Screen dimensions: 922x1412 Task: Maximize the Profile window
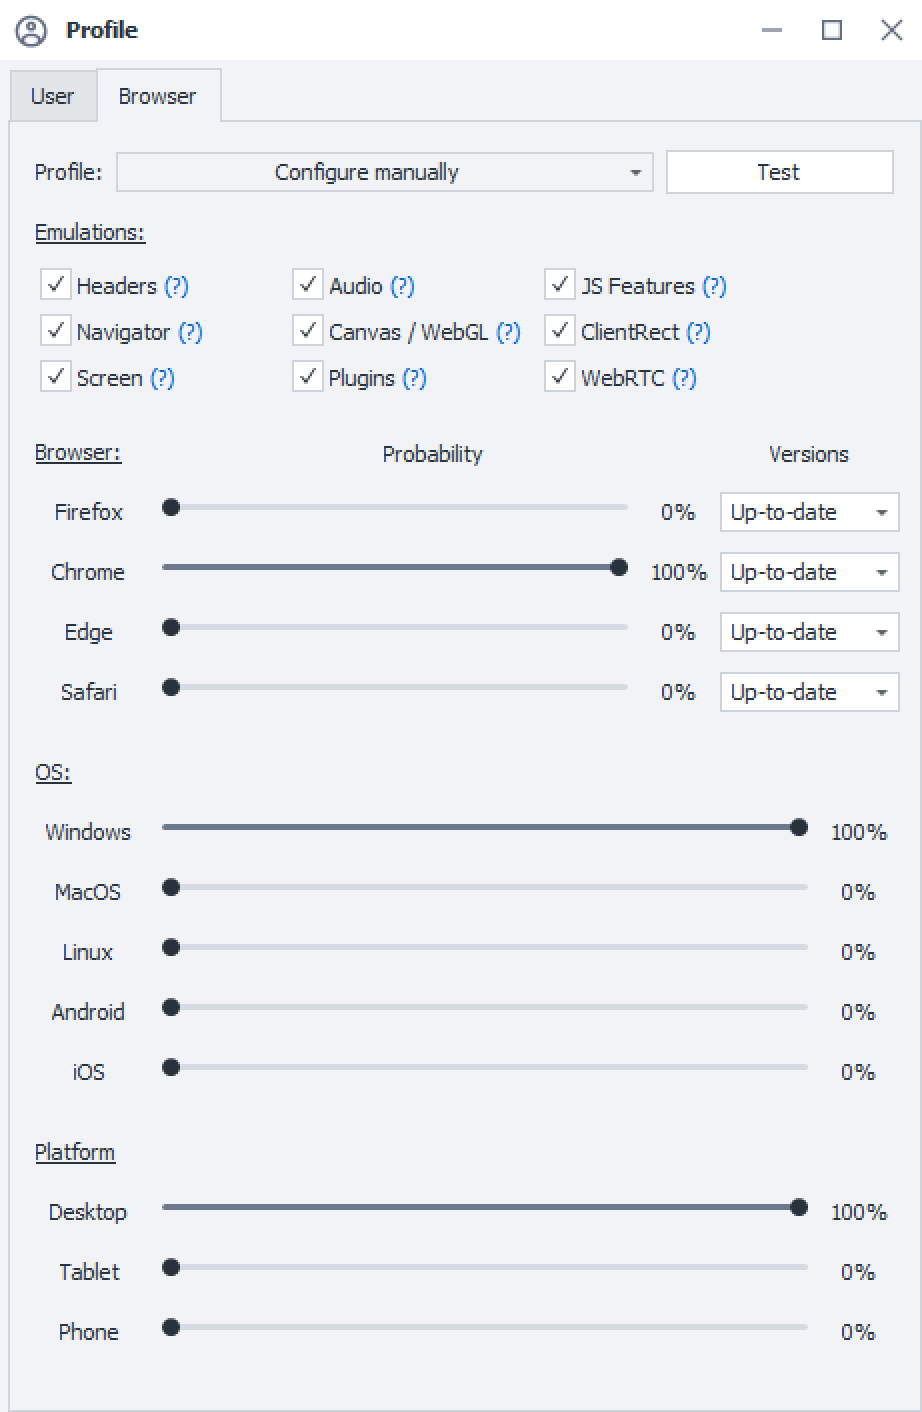pyautogui.click(x=831, y=30)
